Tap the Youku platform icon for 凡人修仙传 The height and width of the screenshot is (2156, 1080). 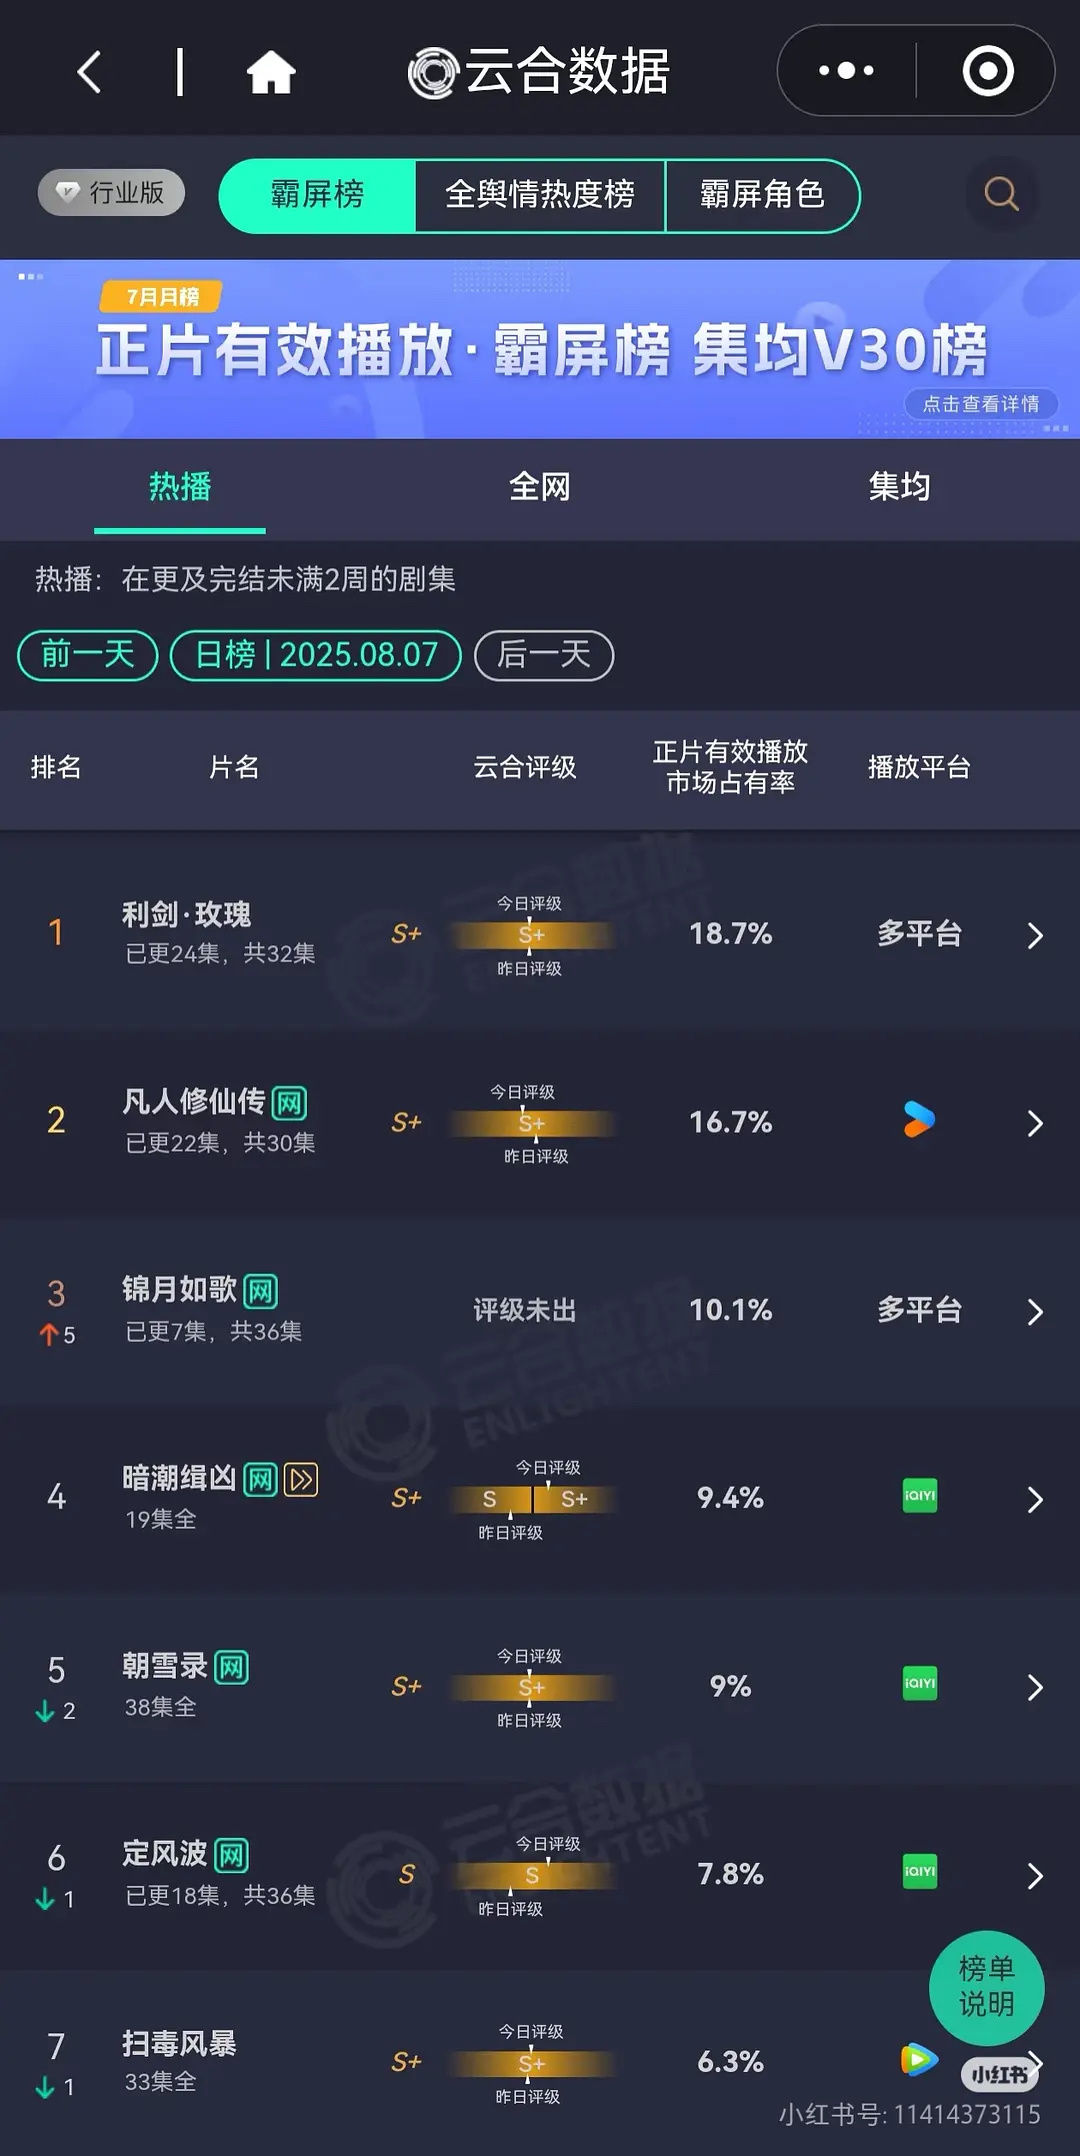click(x=919, y=1120)
